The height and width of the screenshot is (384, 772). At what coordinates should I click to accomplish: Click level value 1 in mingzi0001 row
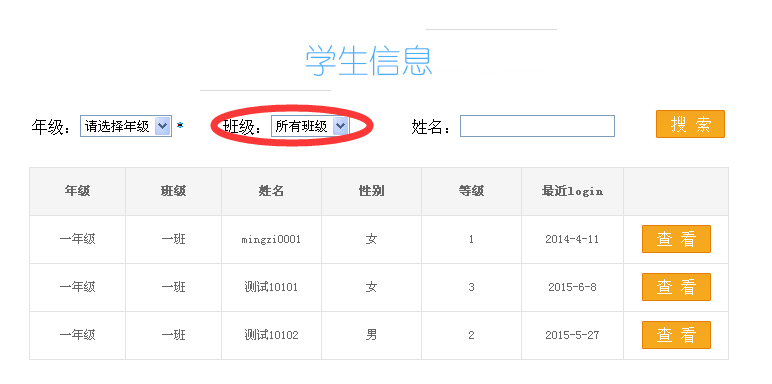[x=471, y=239]
